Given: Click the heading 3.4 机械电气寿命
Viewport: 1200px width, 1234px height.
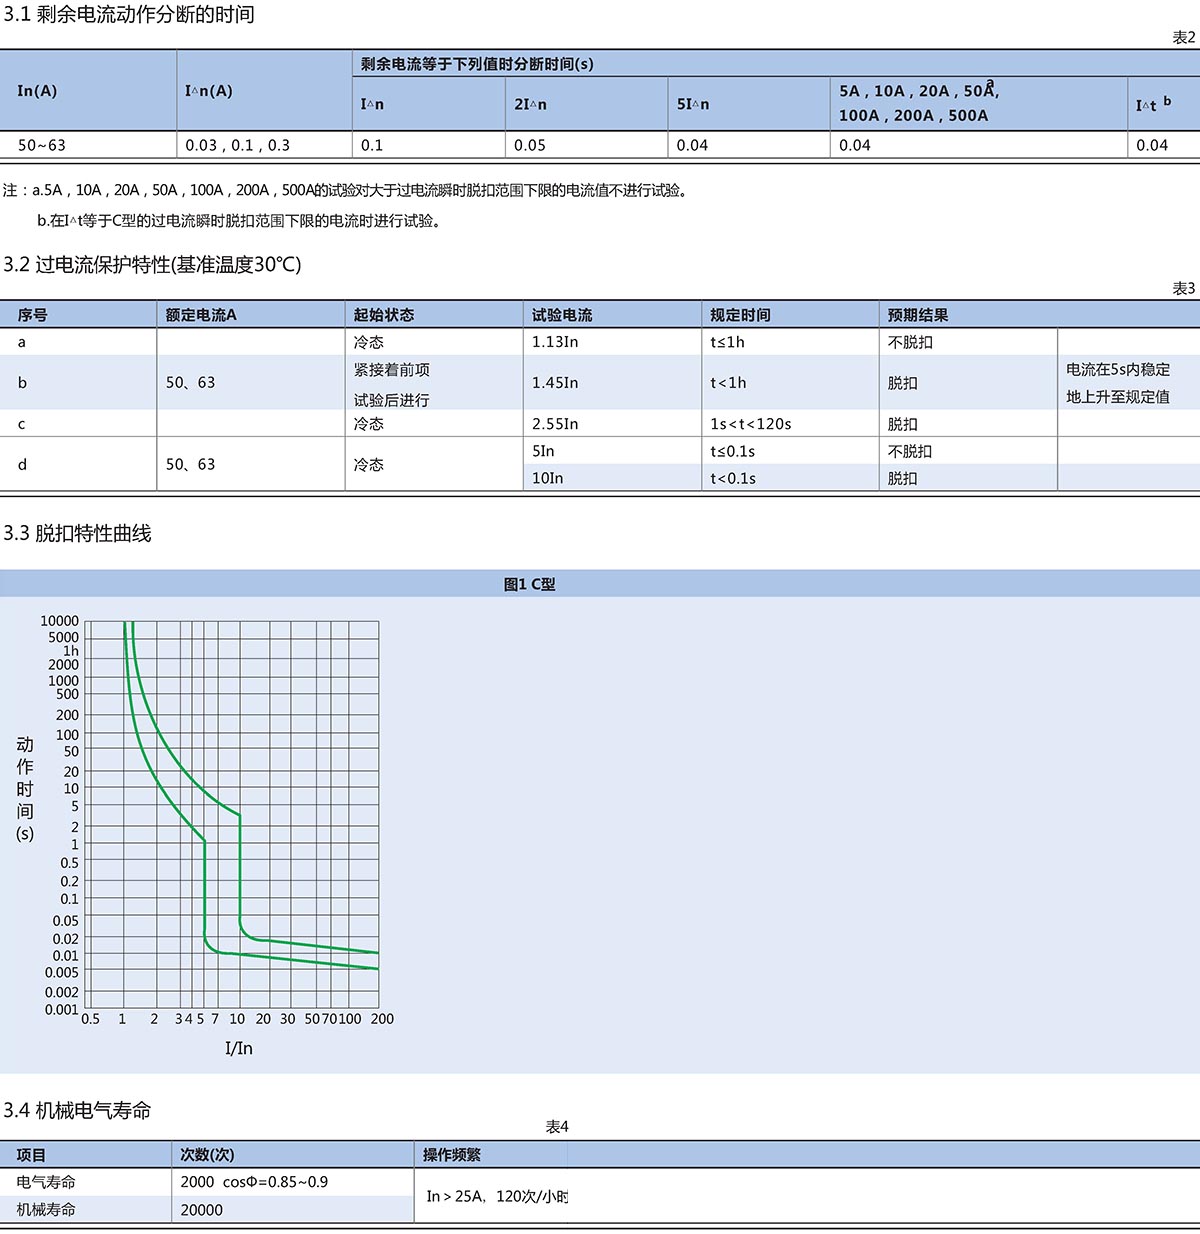Looking at the screenshot, I should click(77, 1110).
